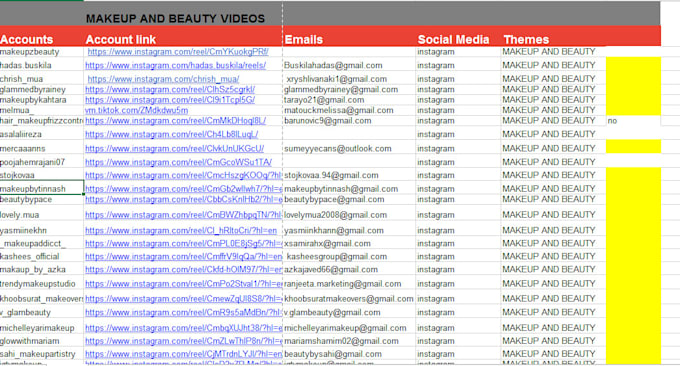Open the khoobsurat_makeovers reel link
Screen dimensions: 680x366
tap(183, 299)
